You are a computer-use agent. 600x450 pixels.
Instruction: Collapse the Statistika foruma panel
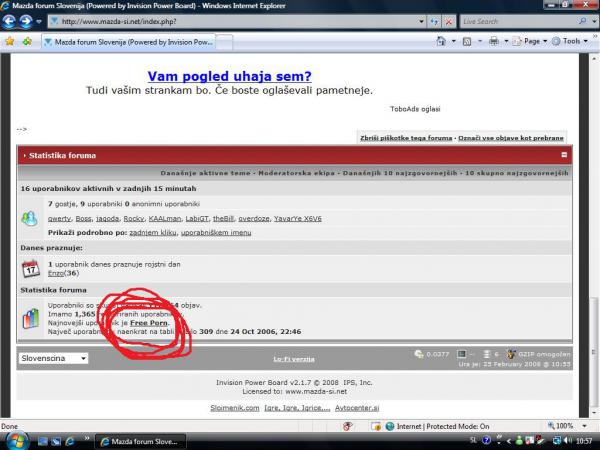(x=564, y=155)
